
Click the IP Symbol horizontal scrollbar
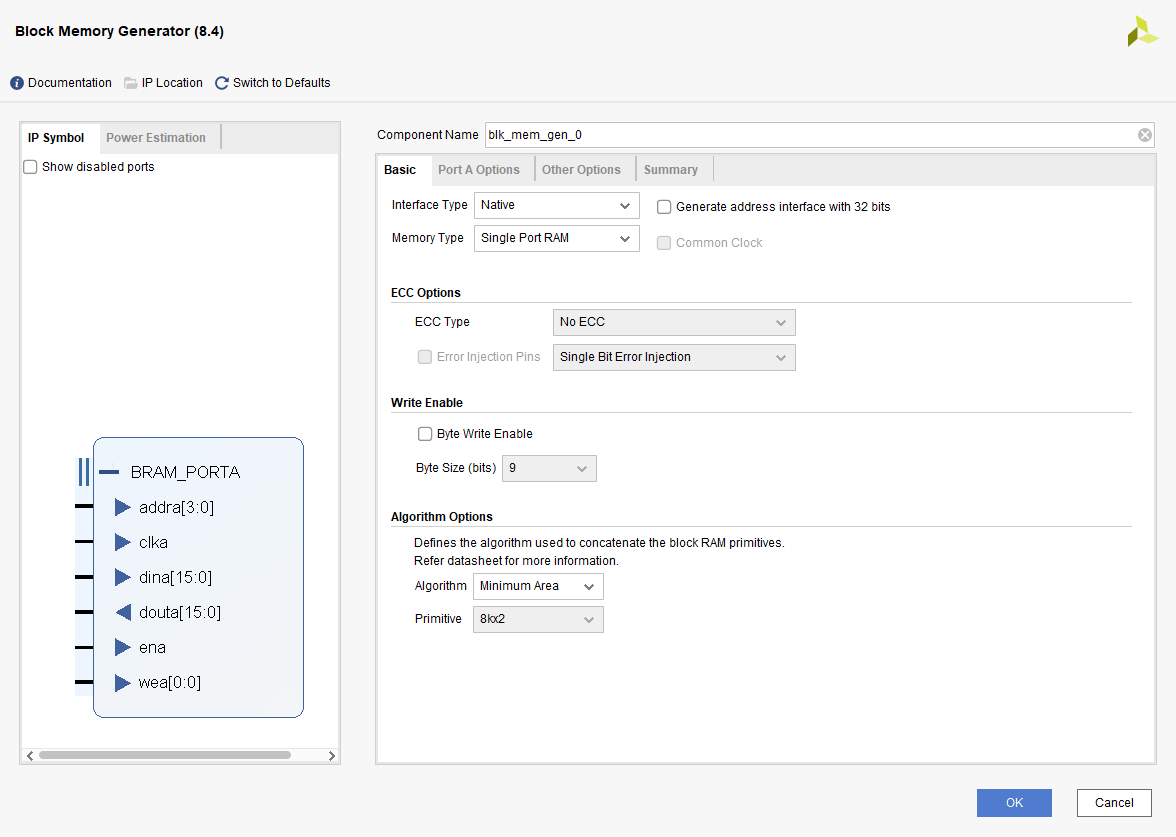[x=165, y=755]
